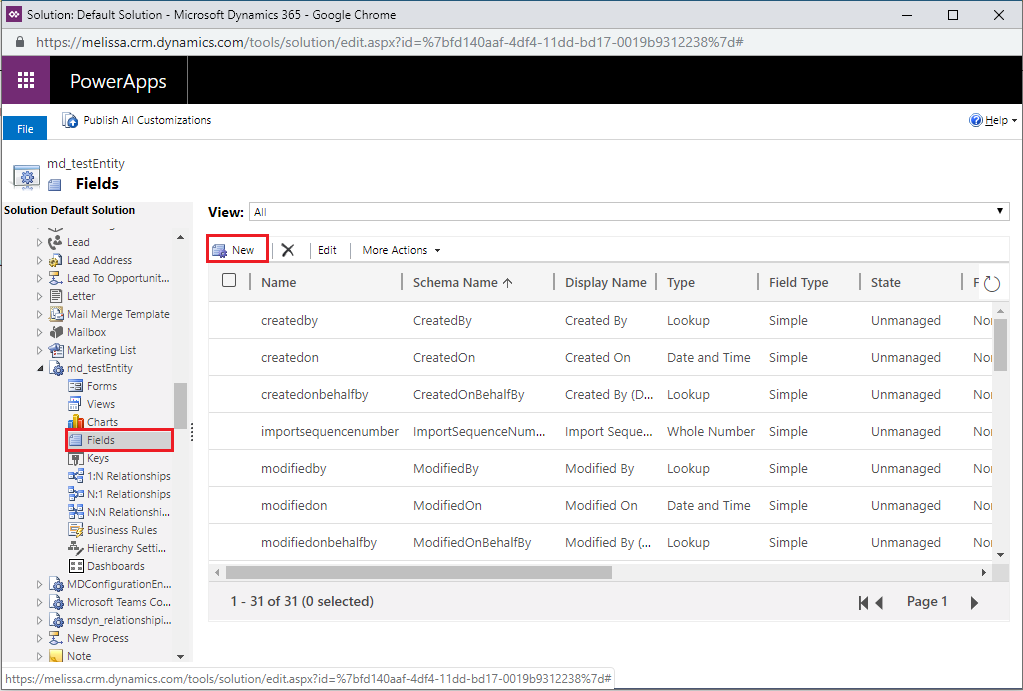Select the importsequencenumber row name
Viewport: 1023px width, 691px height.
tap(329, 431)
